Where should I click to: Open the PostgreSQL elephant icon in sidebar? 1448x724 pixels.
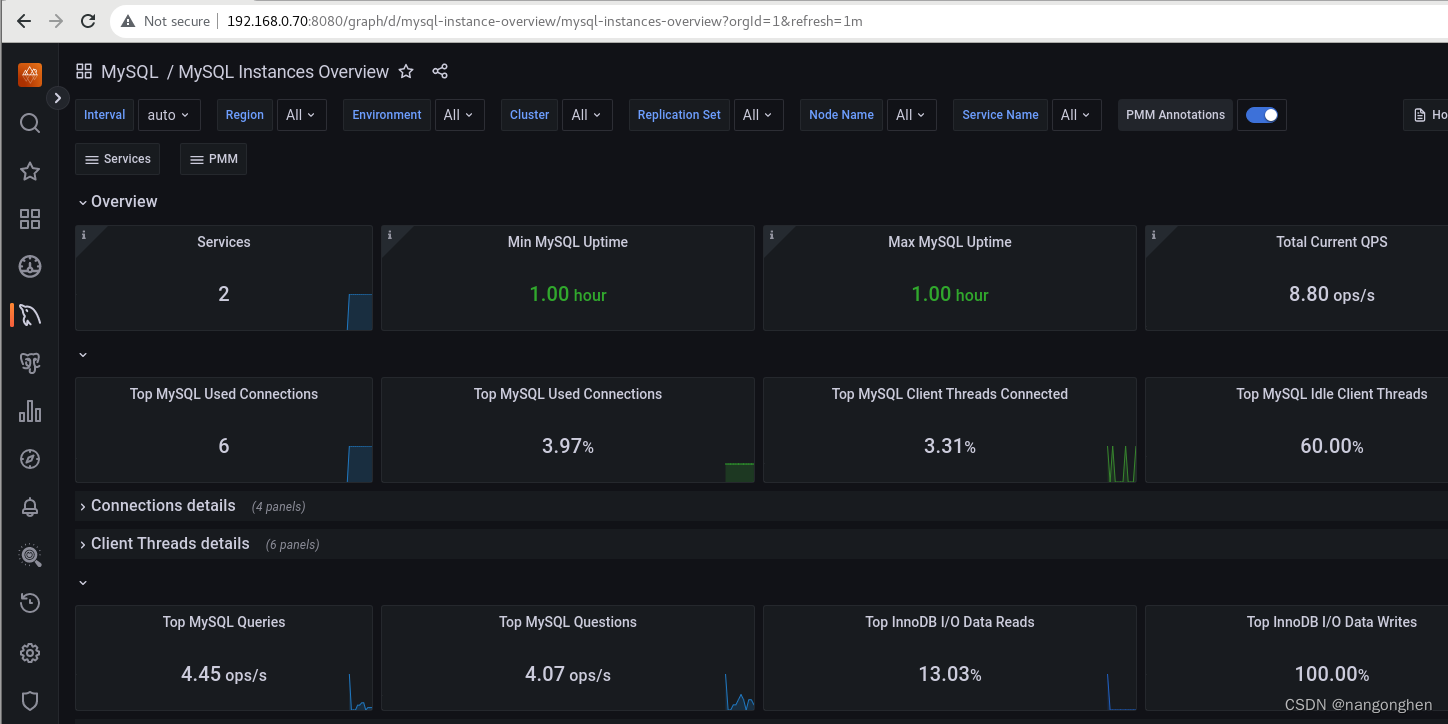(x=30, y=363)
